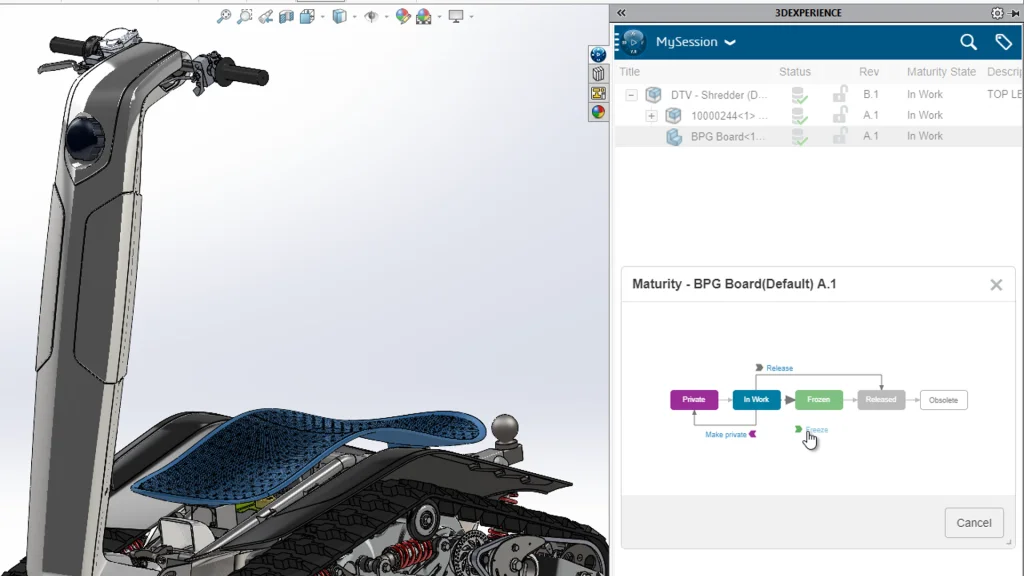Viewport: 1024px width, 576px height.
Task: Click the Edit Appearance icon
Action: [x=403, y=16]
